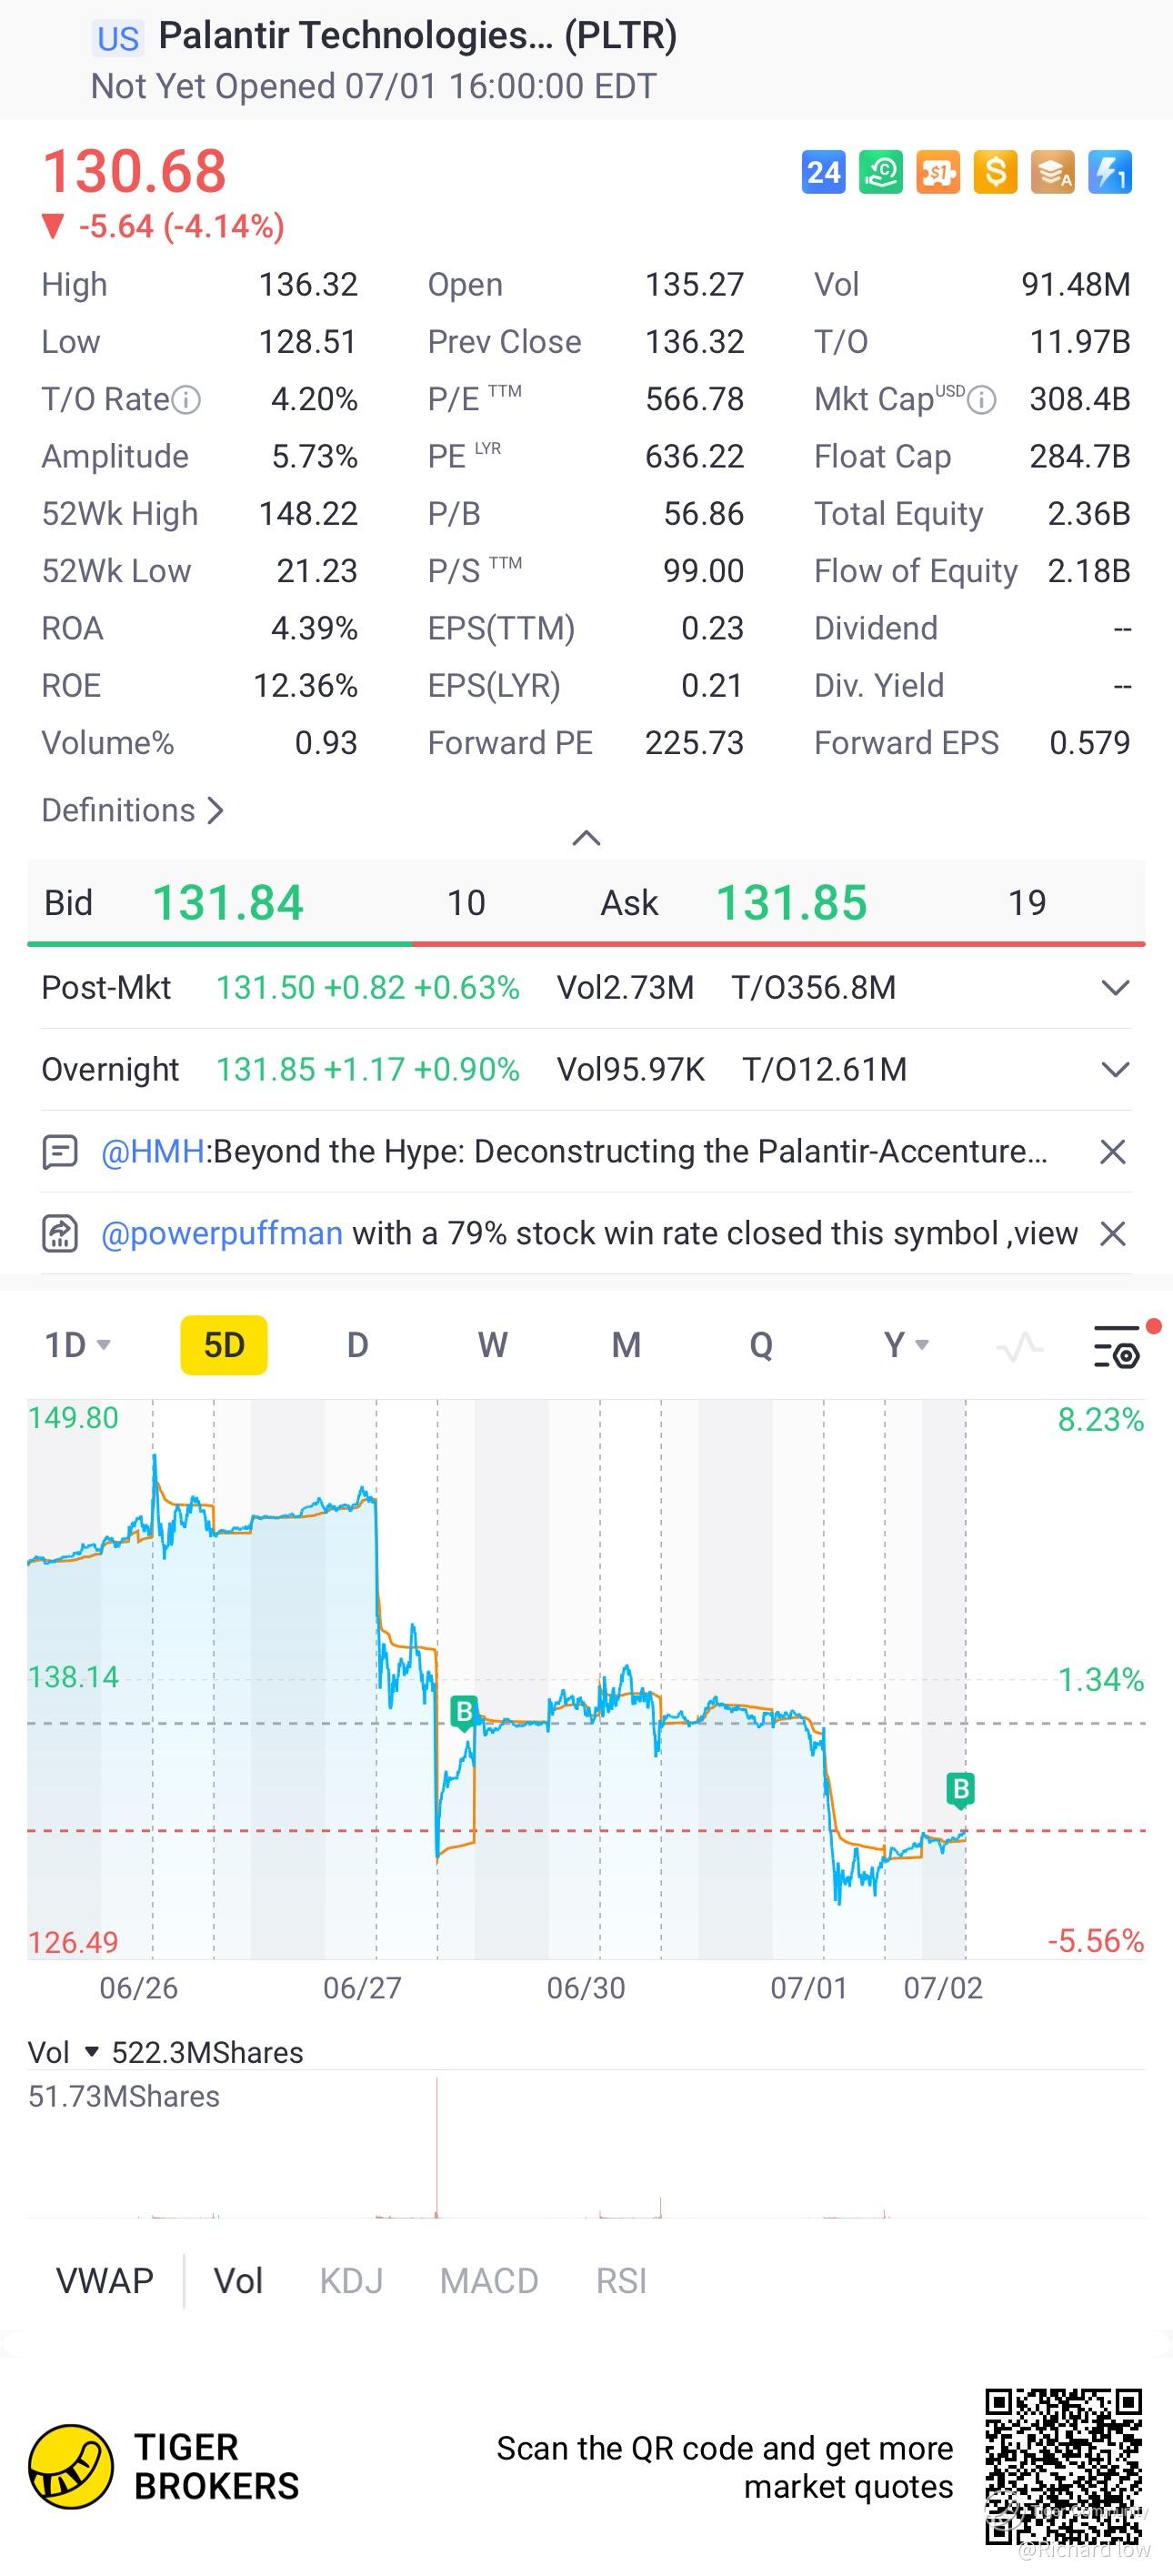
Task: Tap the green hand-and-coin badge icon
Action: coord(881,172)
